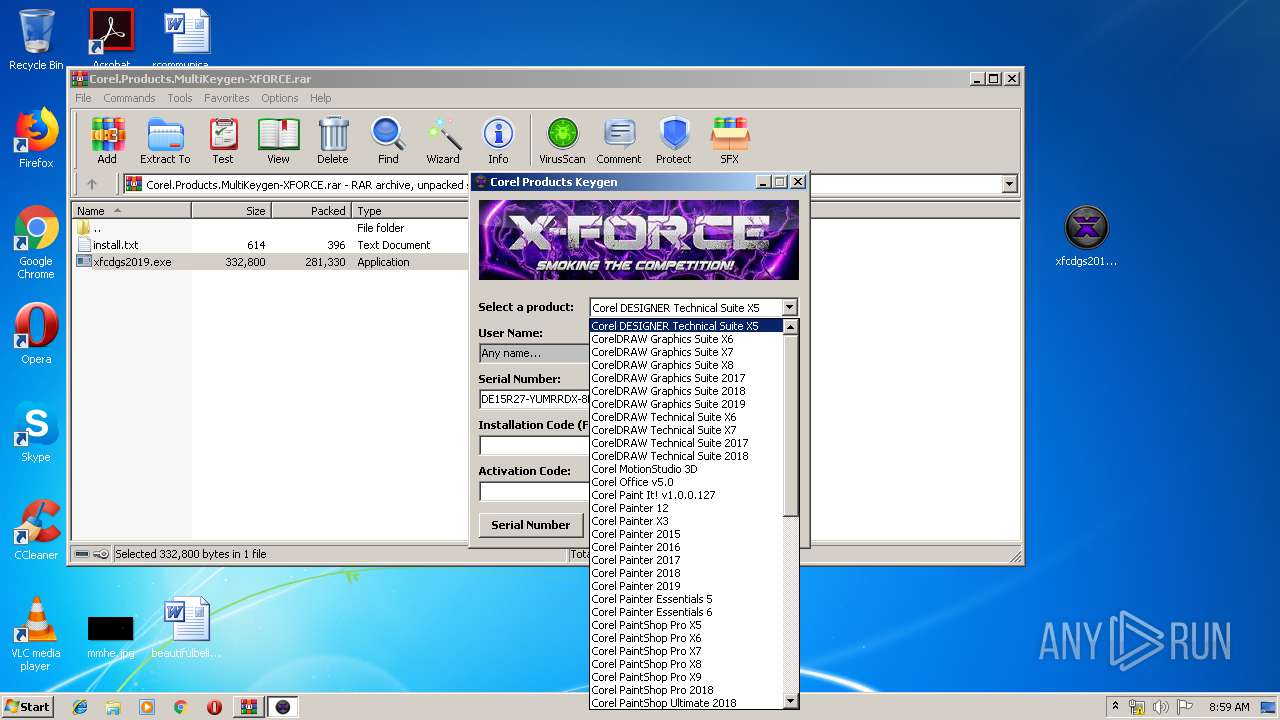This screenshot has width=1280, height=720.
Task: Open Firefox desktop shortcut
Action: click(x=36, y=138)
